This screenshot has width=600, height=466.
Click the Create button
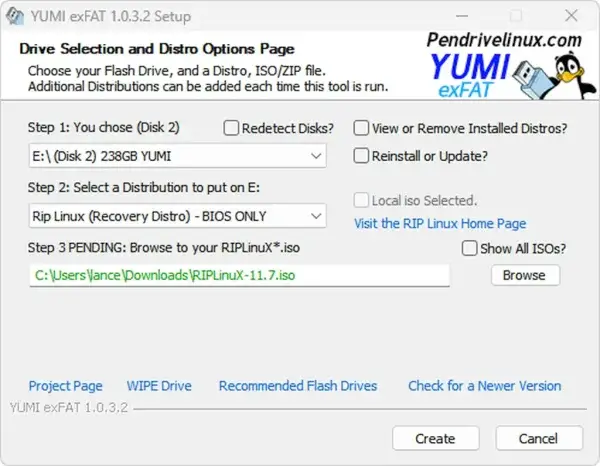(435, 438)
